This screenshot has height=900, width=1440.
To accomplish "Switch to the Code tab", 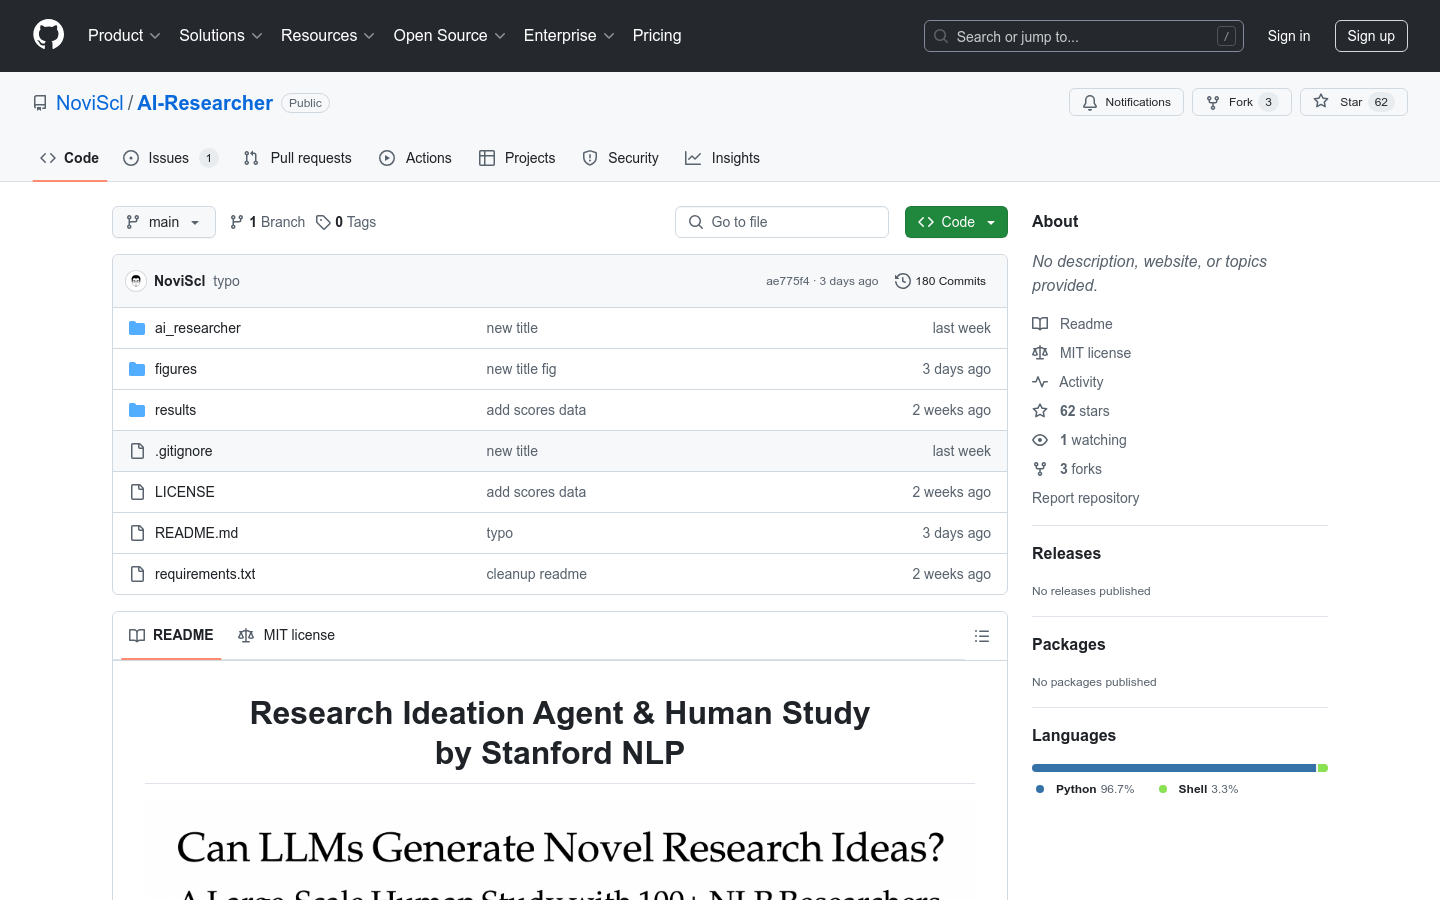I will pyautogui.click(x=70, y=158).
